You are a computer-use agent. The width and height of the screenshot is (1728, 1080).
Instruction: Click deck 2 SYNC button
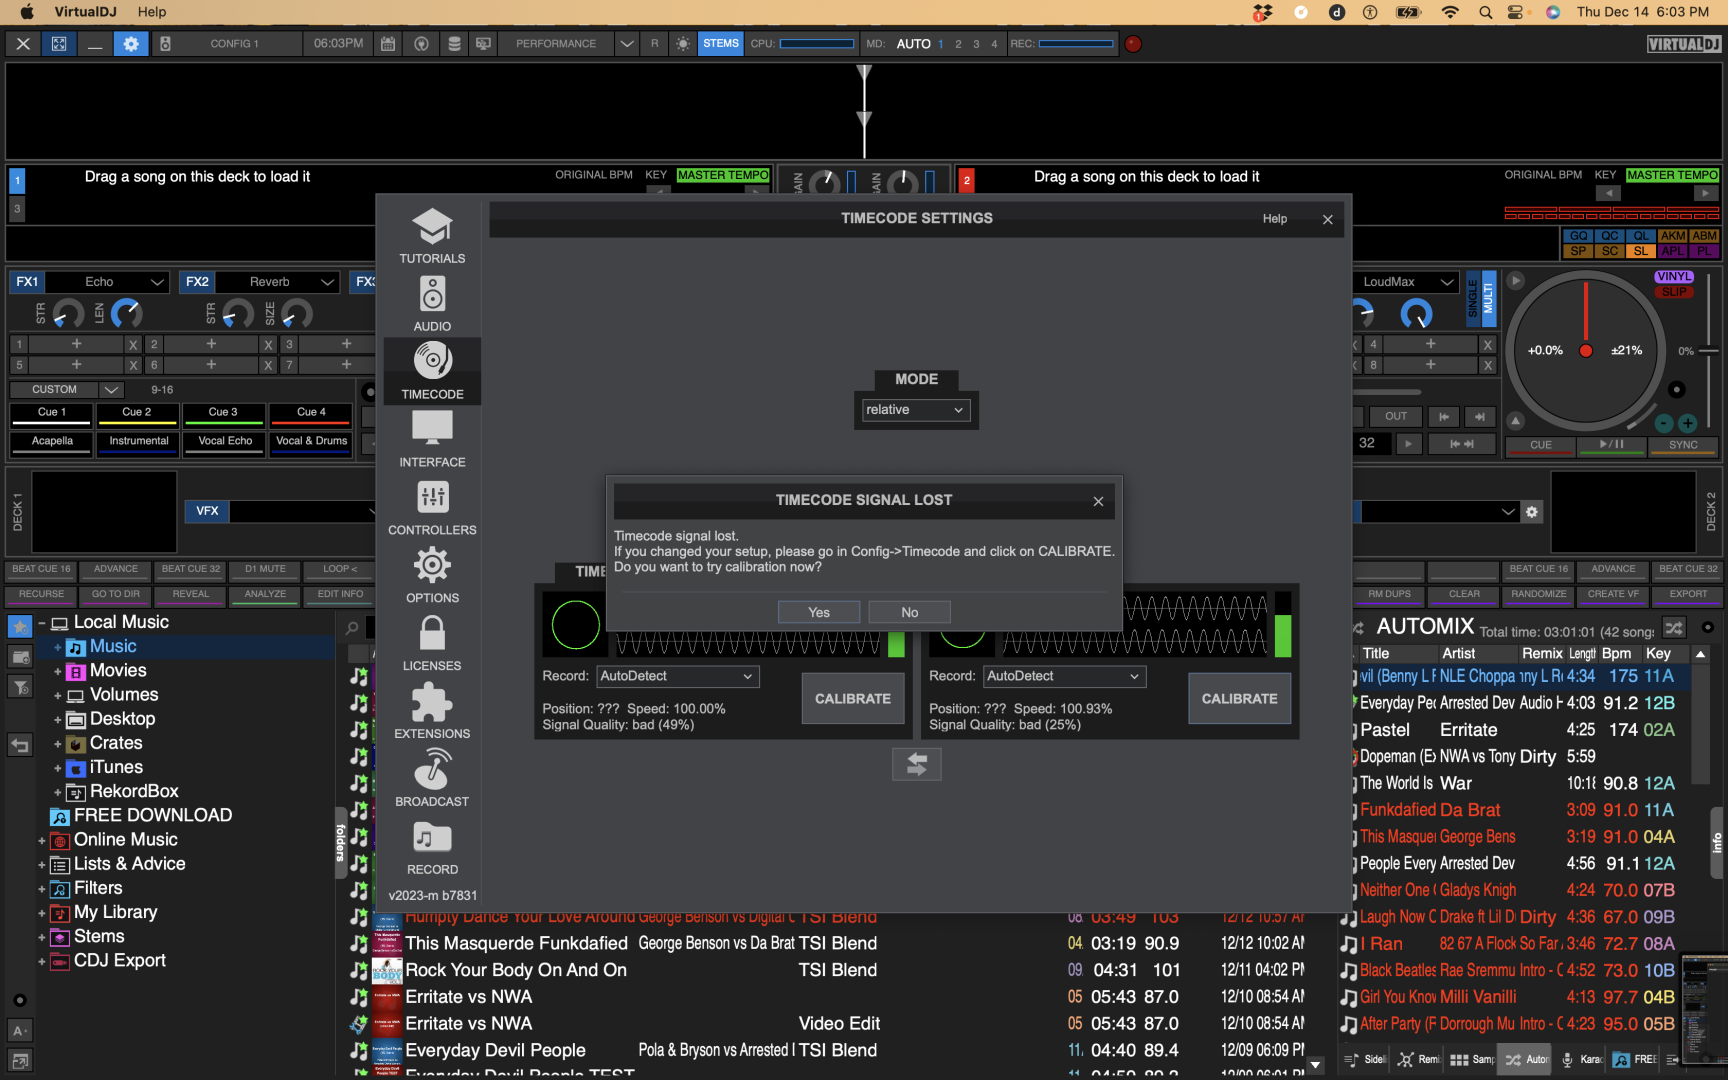pos(1683,445)
